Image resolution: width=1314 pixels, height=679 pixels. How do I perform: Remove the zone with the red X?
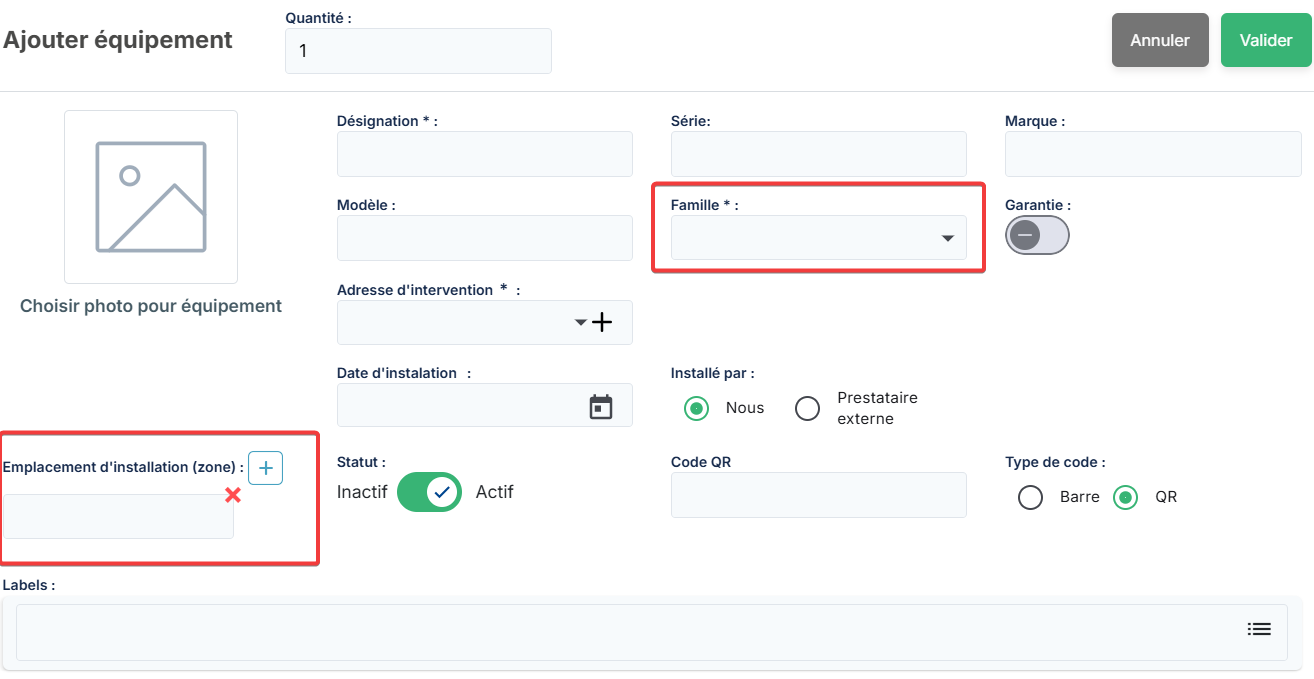pyautogui.click(x=233, y=495)
